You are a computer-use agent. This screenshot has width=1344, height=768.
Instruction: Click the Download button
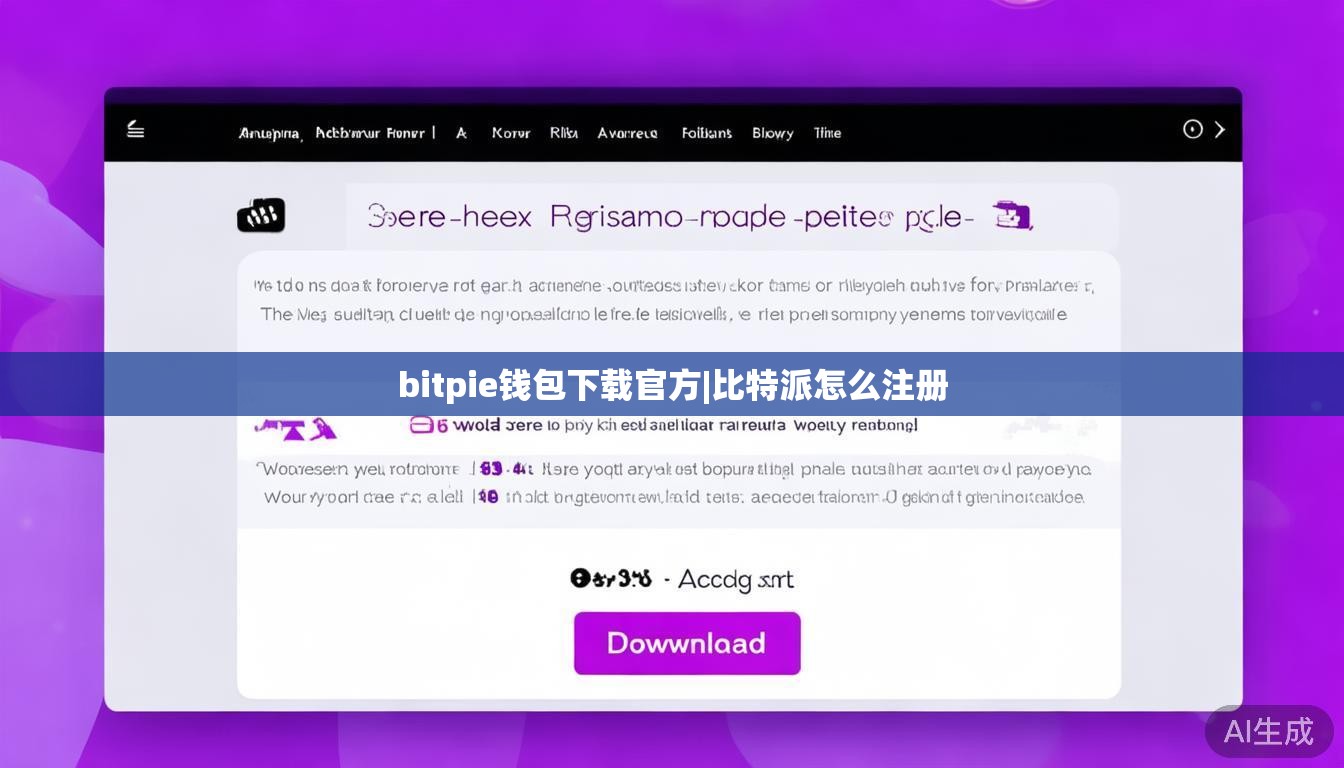pyautogui.click(x=687, y=643)
